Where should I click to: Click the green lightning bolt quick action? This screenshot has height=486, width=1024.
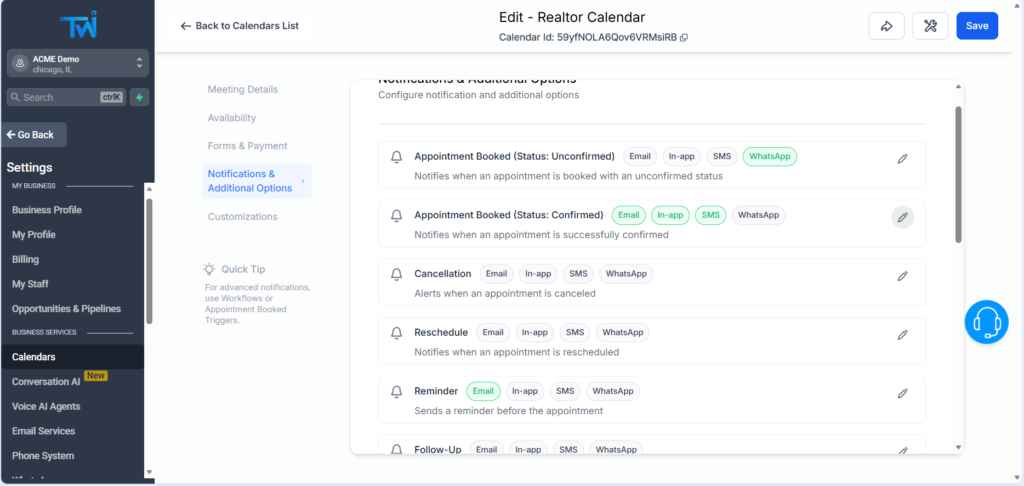[x=139, y=97]
